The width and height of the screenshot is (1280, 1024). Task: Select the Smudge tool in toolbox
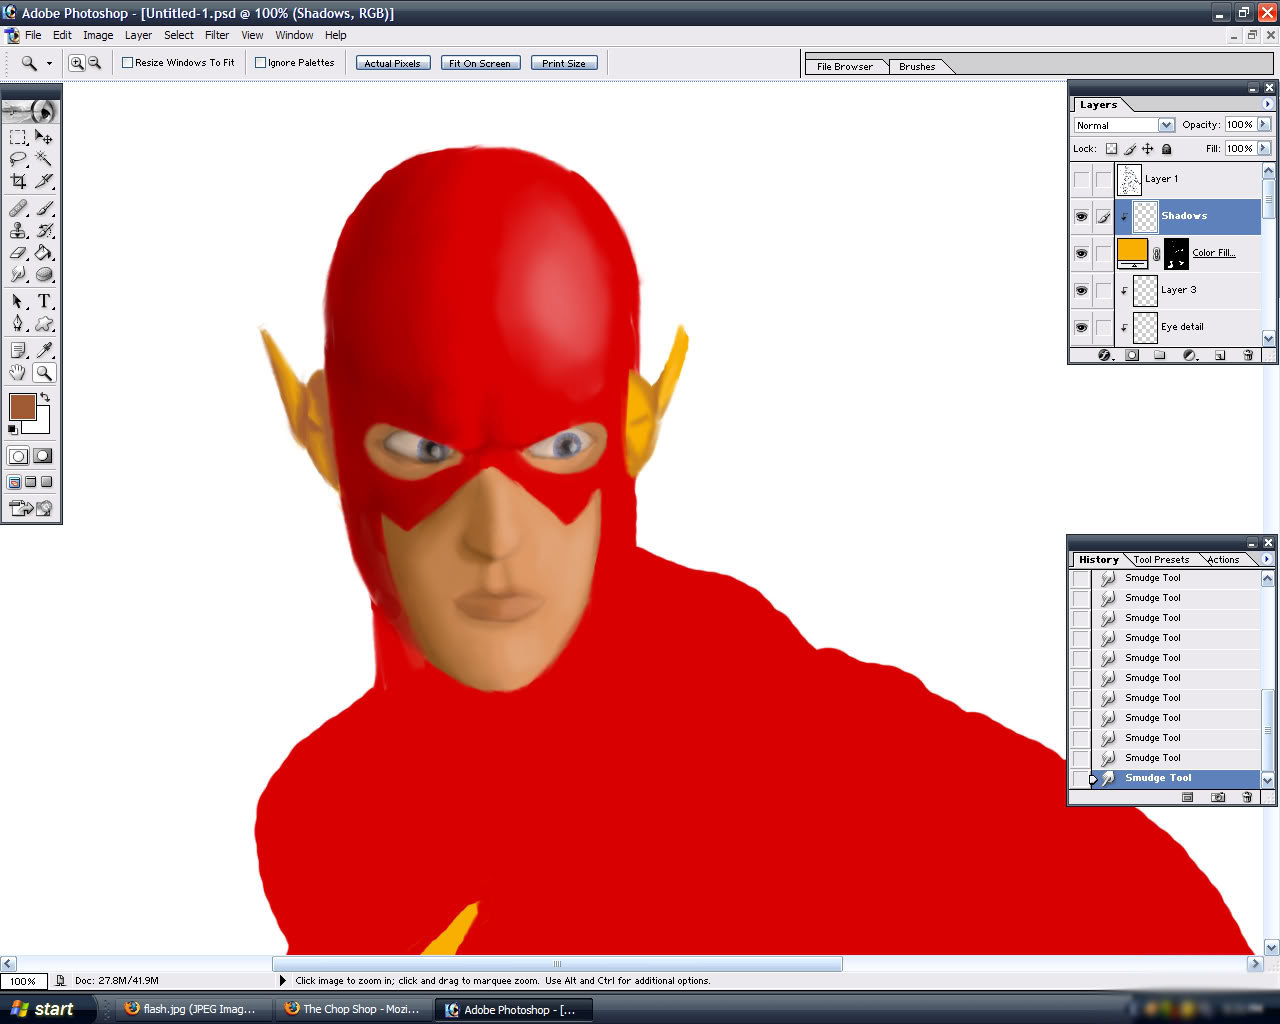click(x=18, y=274)
